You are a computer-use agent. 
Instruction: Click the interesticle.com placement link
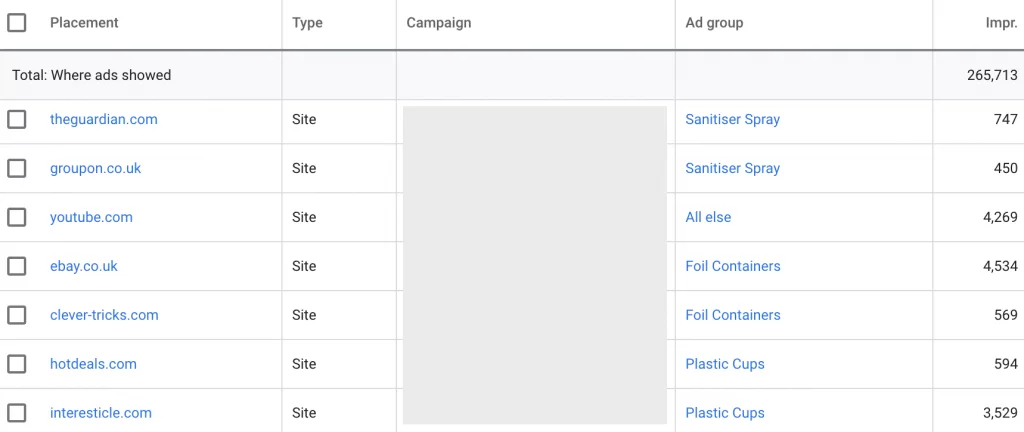click(101, 412)
